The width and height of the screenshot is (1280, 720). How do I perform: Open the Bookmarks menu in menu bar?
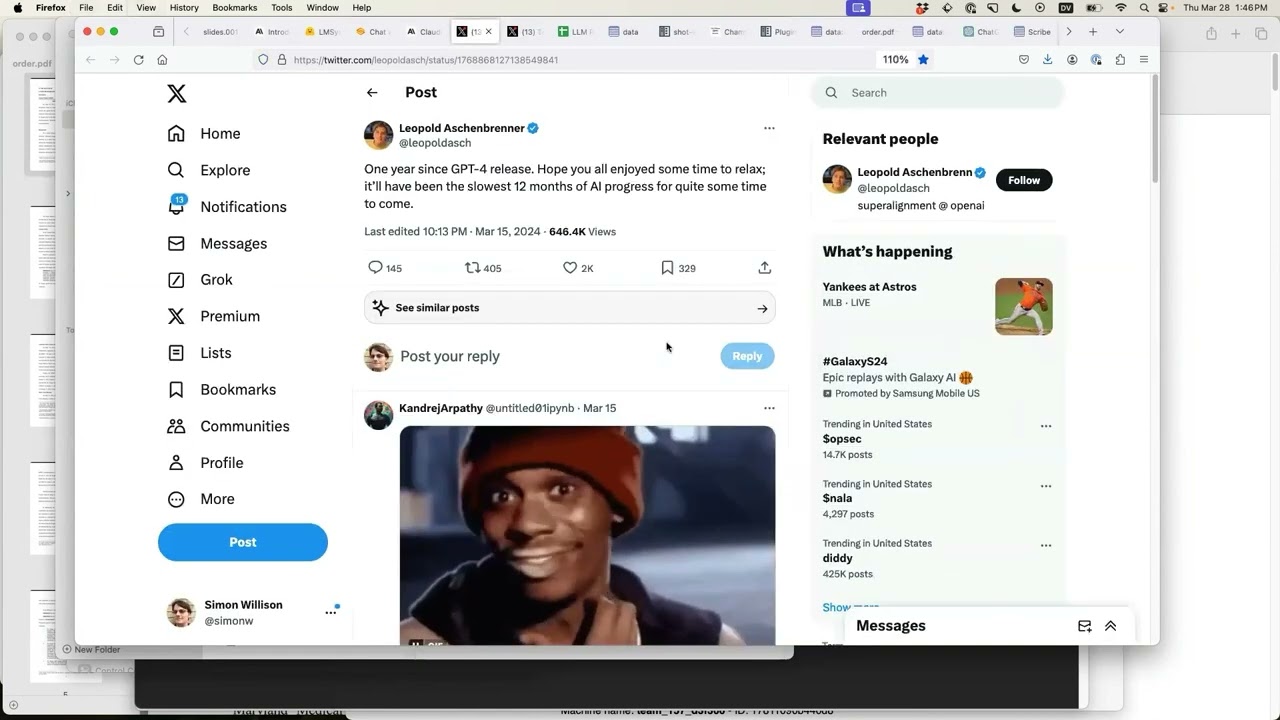click(235, 7)
